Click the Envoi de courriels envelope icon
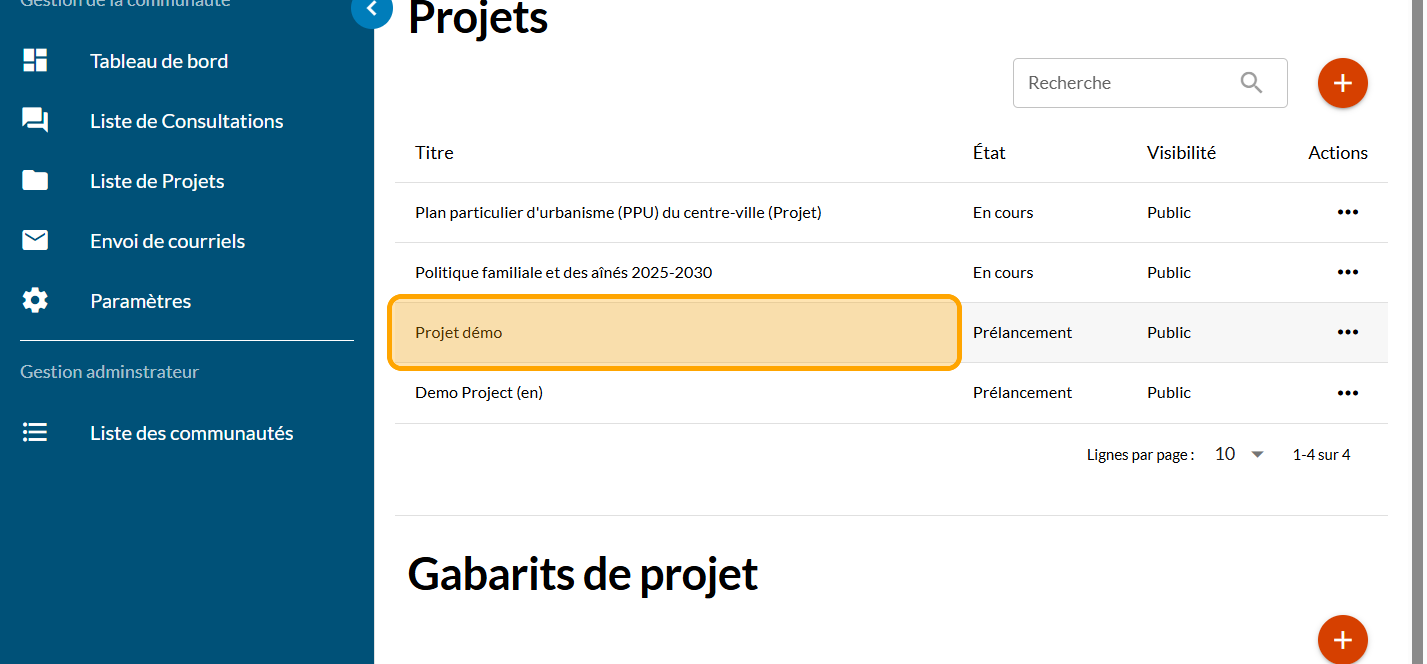1427x664 pixels. [x=35, y=241]
